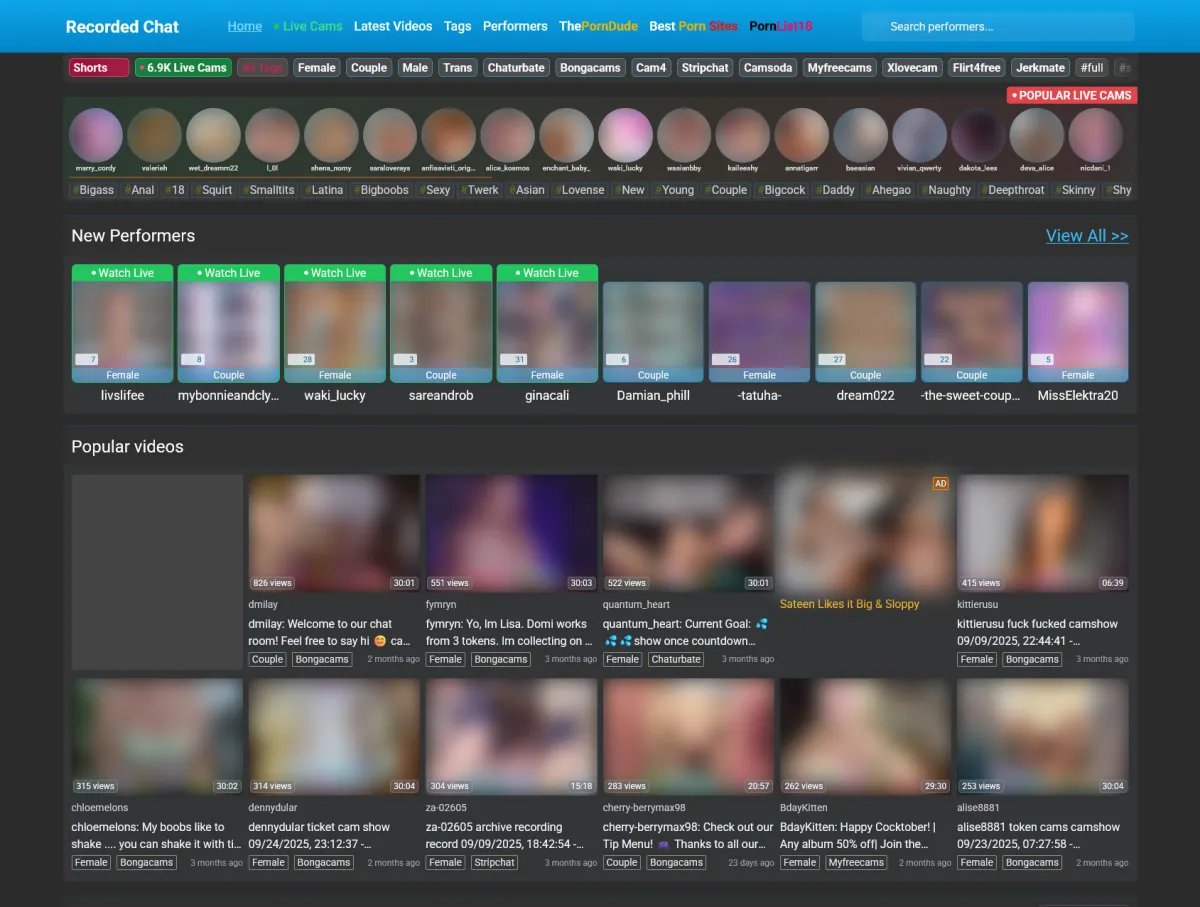Click the Recorded Chat site logo
The width and height of the screenshot is (1200, 907).
point(122,27)
